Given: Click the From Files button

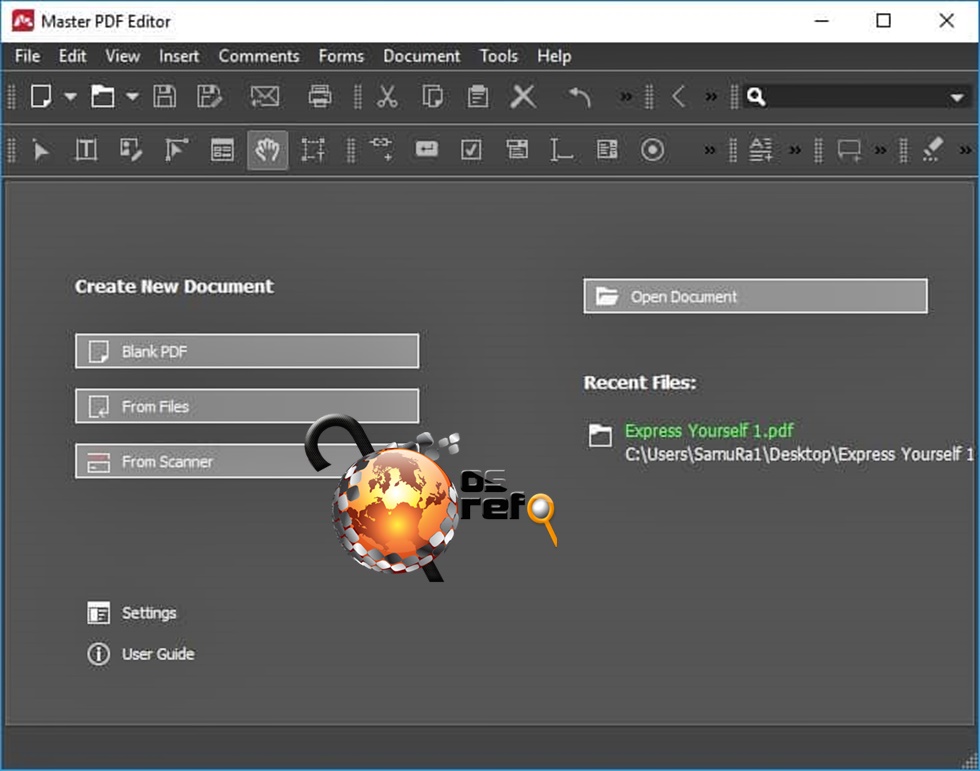Looking at the screenshot, I should point(247,406).
